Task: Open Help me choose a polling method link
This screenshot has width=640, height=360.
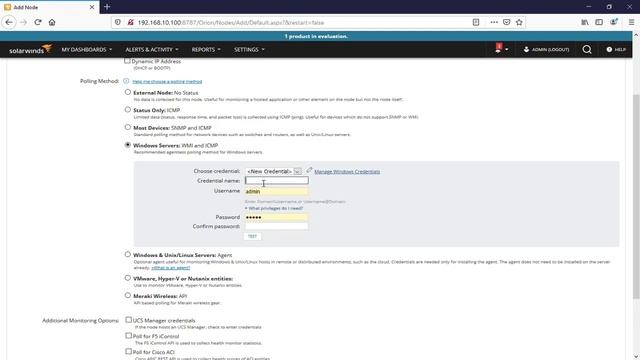Action: tap(167, 82)
